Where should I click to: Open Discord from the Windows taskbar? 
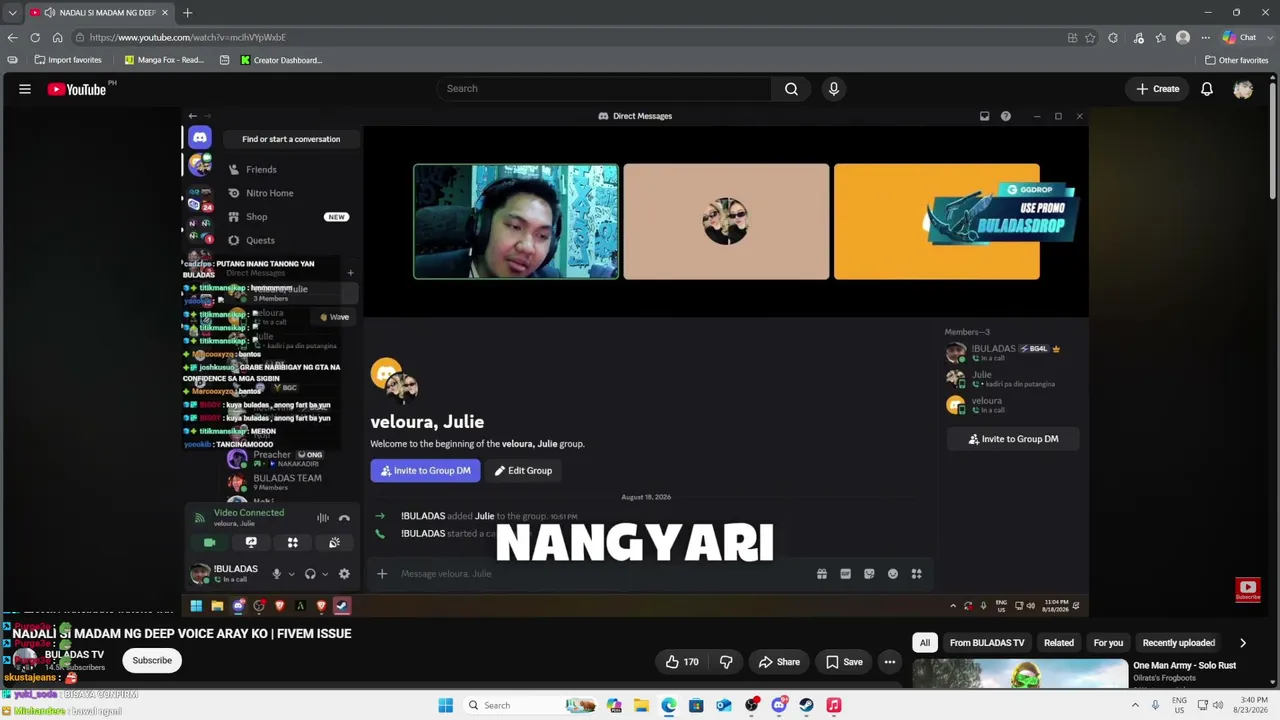[779, 705]
